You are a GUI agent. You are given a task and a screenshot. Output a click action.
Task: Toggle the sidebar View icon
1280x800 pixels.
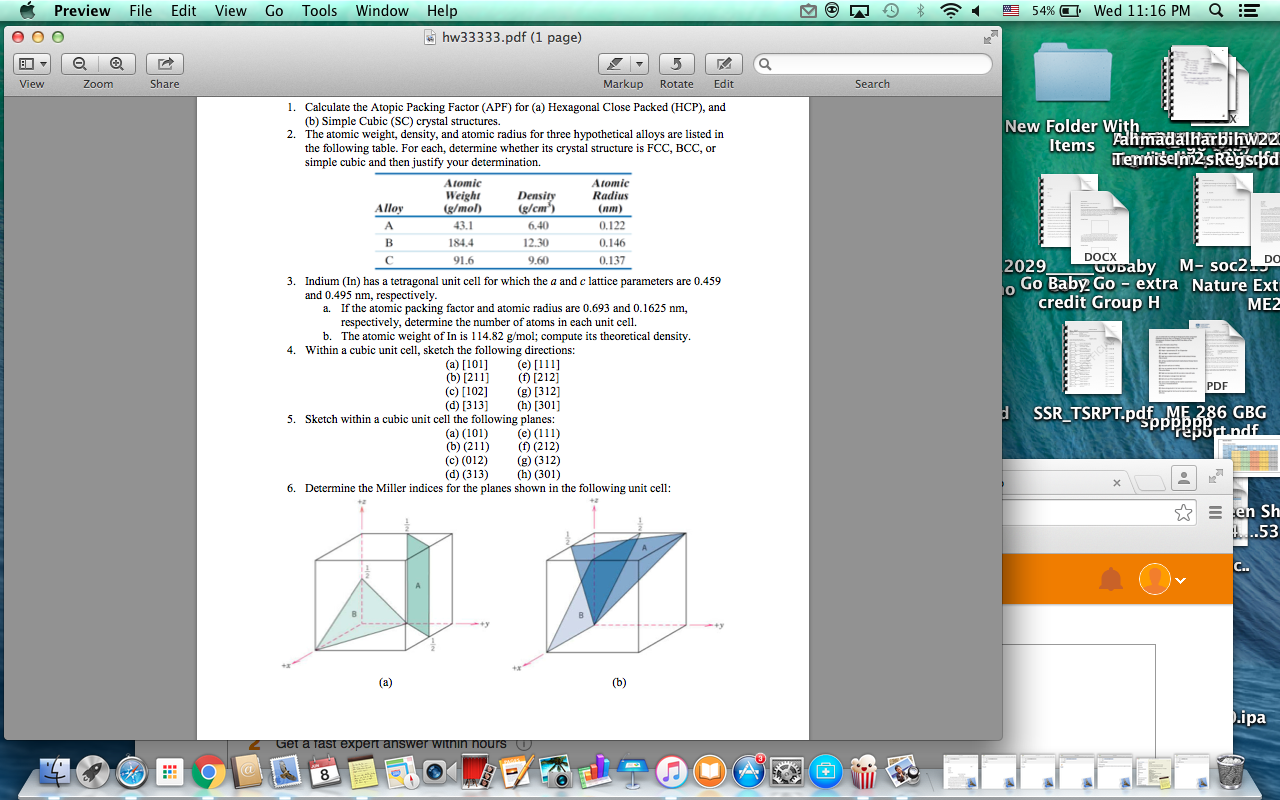click(x=25, y=63)
